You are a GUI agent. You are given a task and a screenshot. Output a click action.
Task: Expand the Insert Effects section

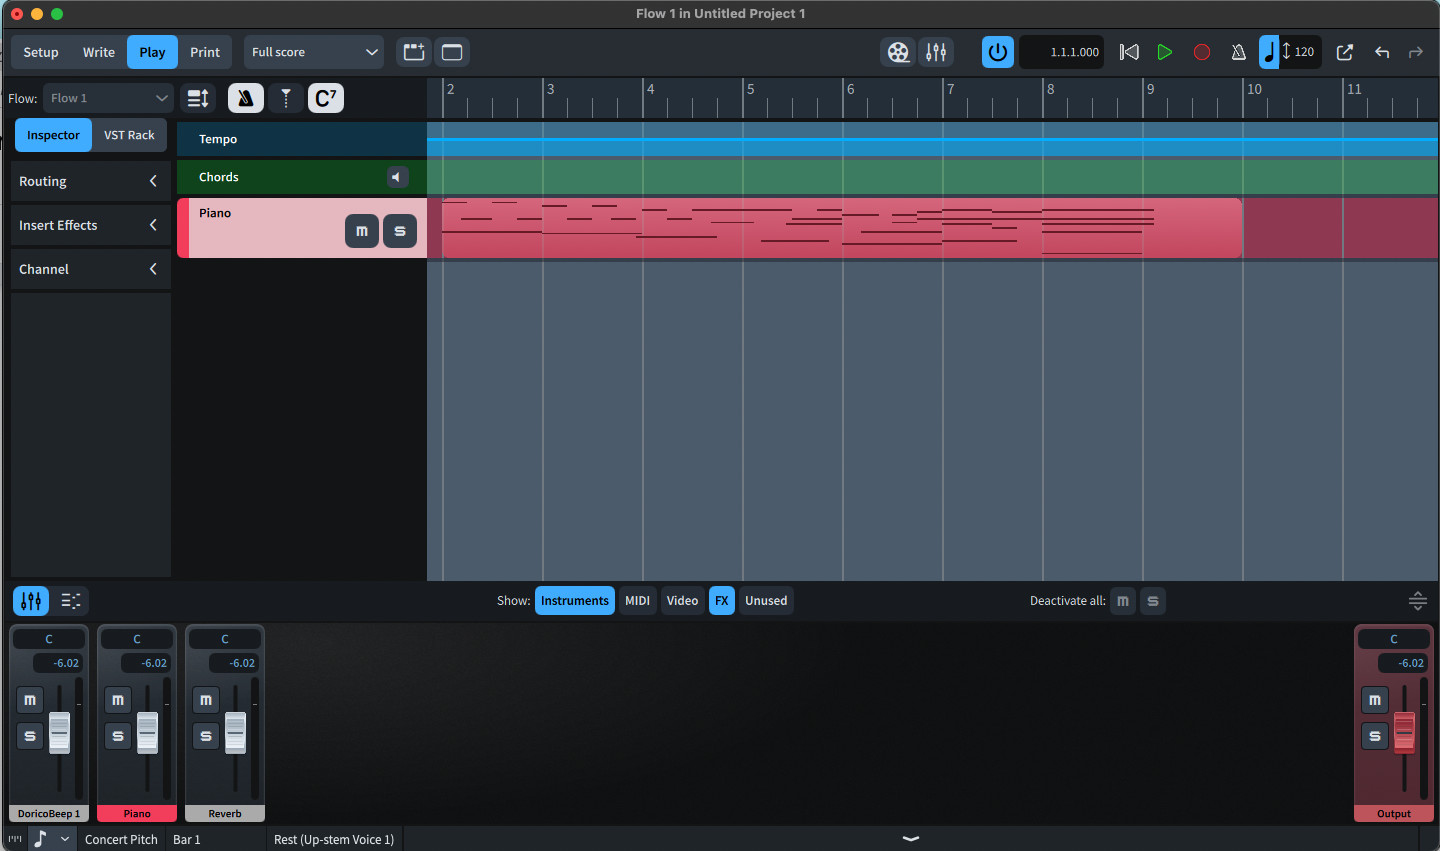tap(90, 225)
